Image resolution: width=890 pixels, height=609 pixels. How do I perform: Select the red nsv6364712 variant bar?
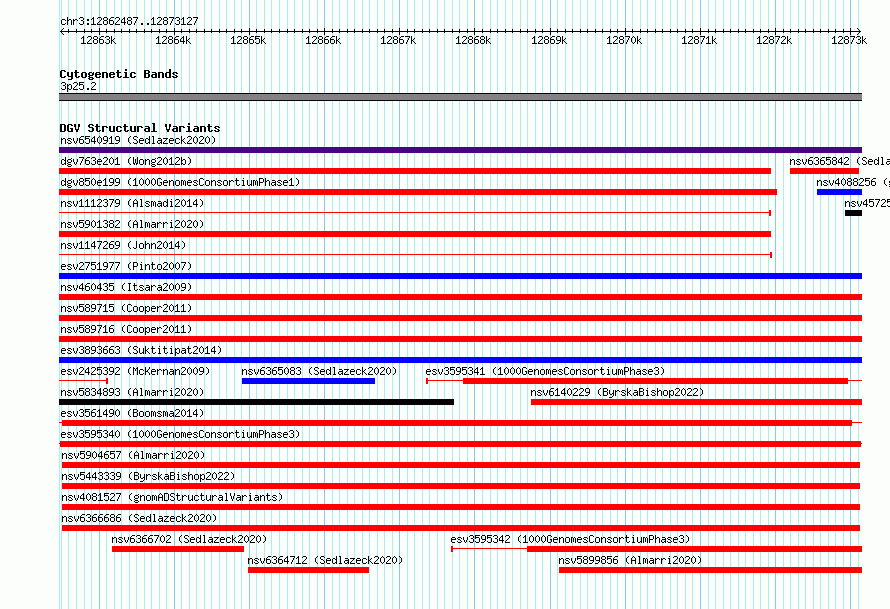pyautogui.click(x=308, y=570)
